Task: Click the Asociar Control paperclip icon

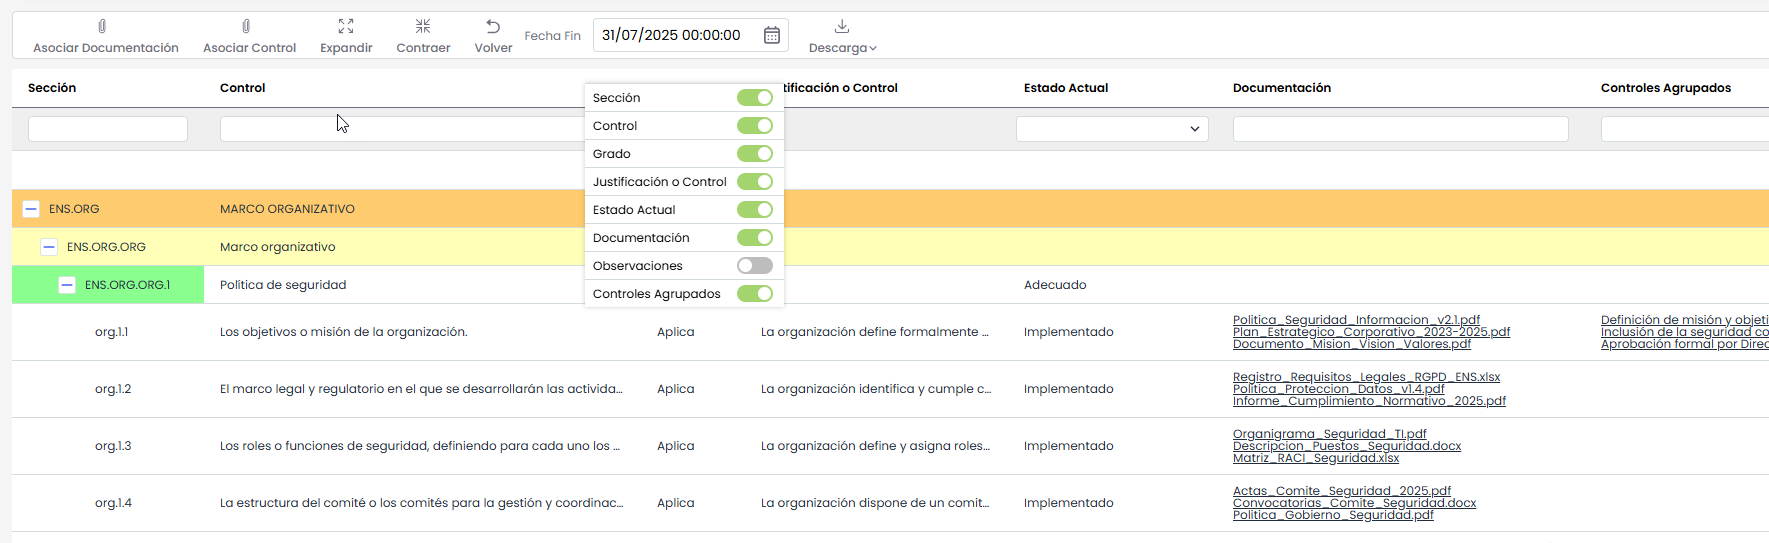Action: point(246,27)
